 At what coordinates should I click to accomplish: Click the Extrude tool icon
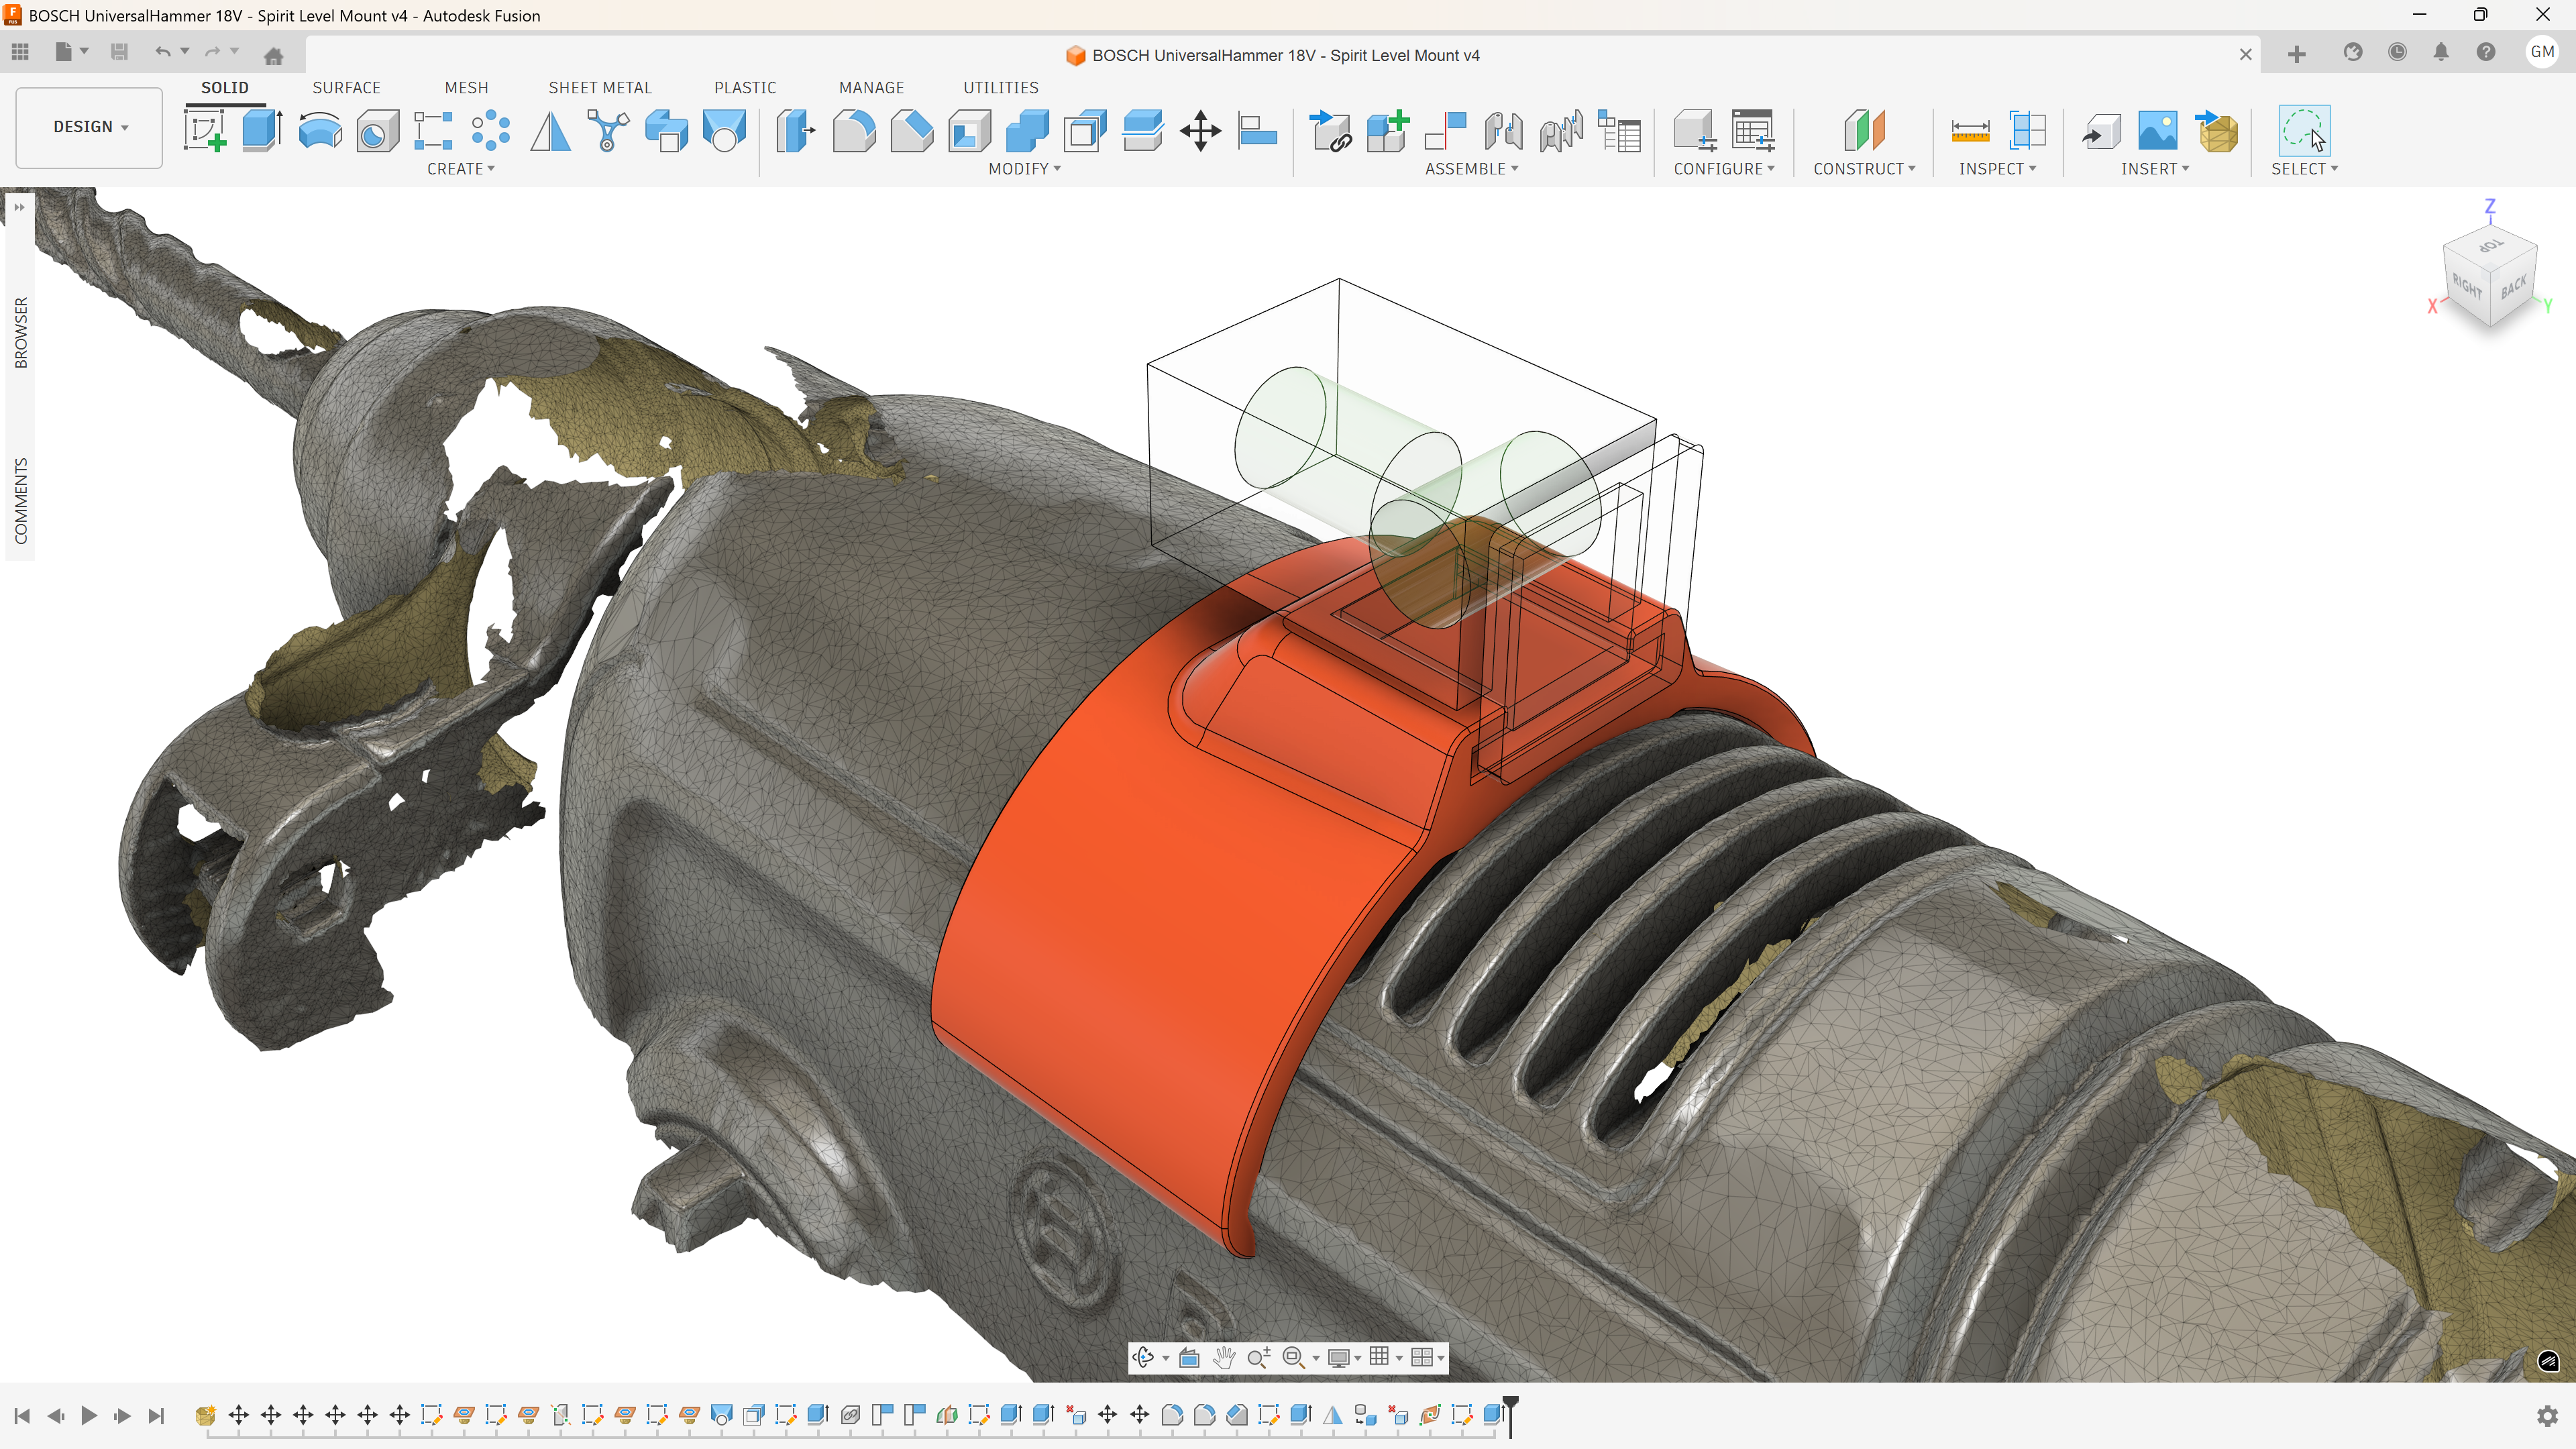coord(262,131)
